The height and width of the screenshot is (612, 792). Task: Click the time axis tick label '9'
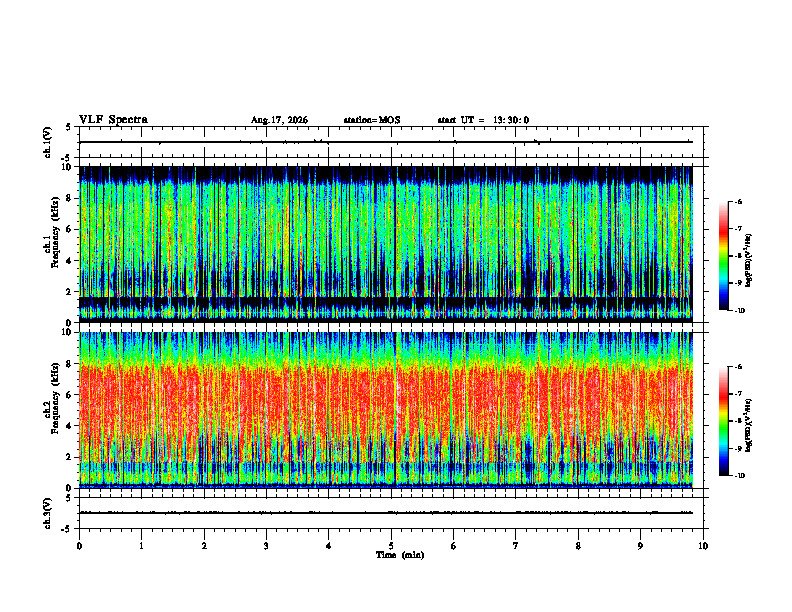640,546
